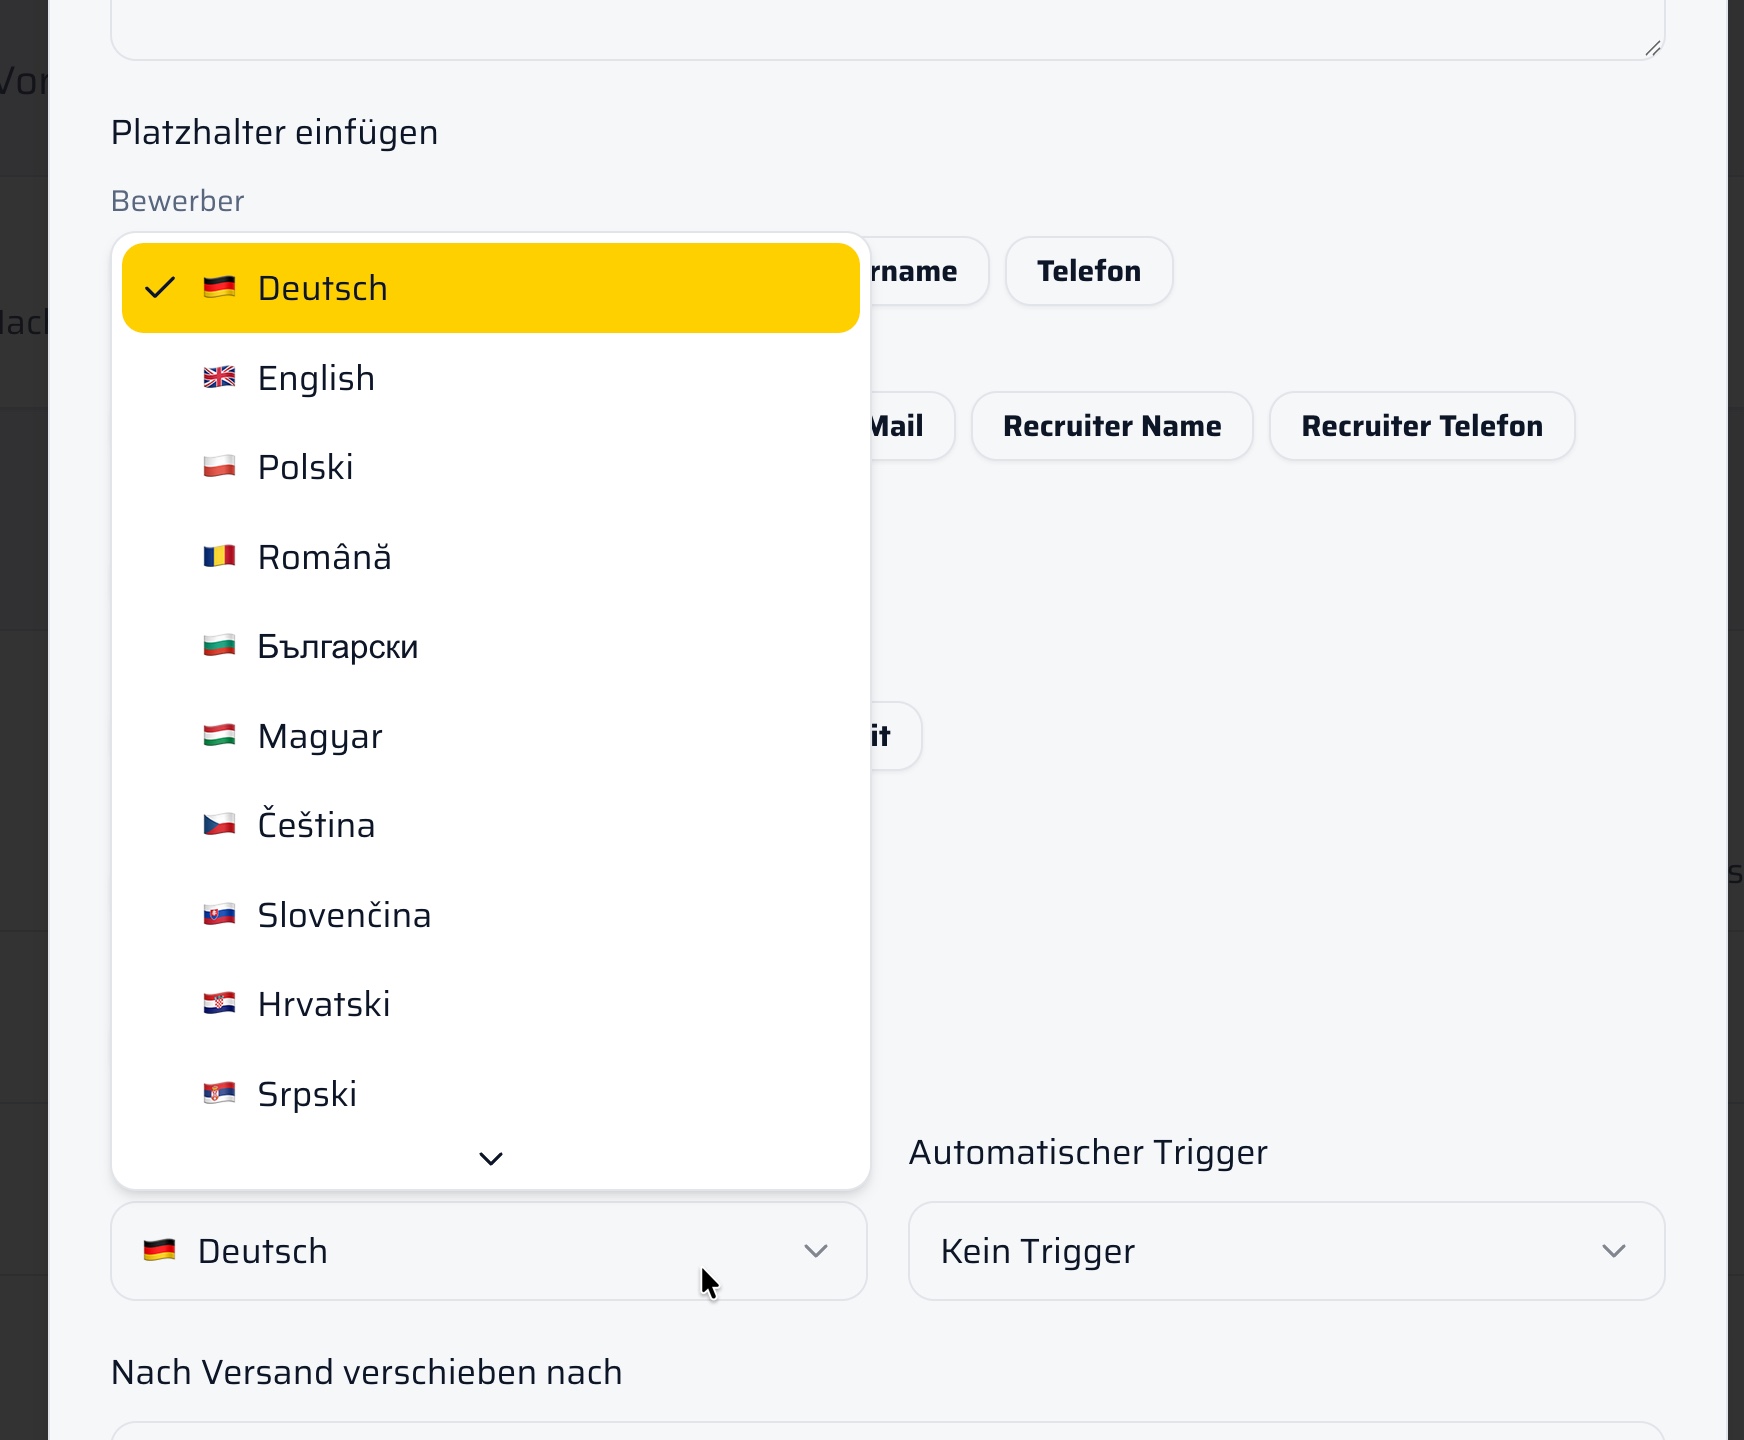
Task: Click inside the message text area
Action: coord(888,28)
